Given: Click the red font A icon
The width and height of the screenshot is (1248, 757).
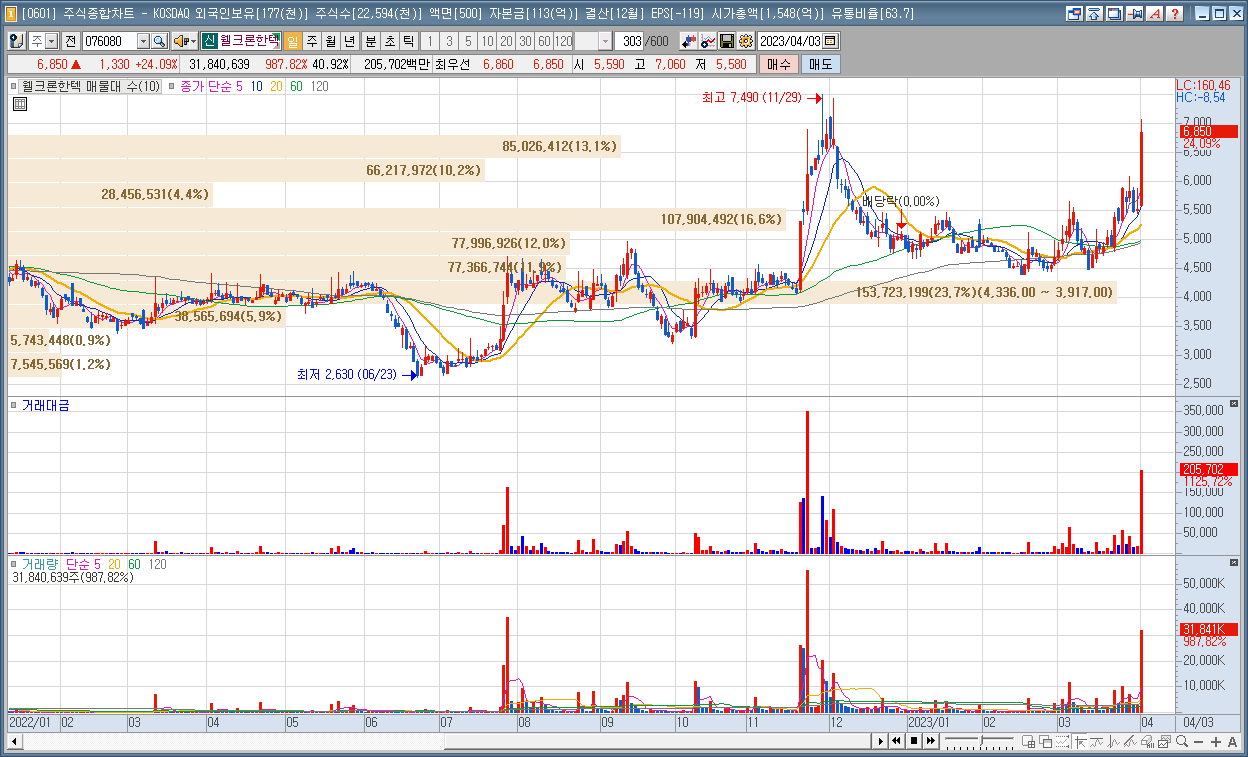Looking at the screenshot, I should [x=1154, y=14].
